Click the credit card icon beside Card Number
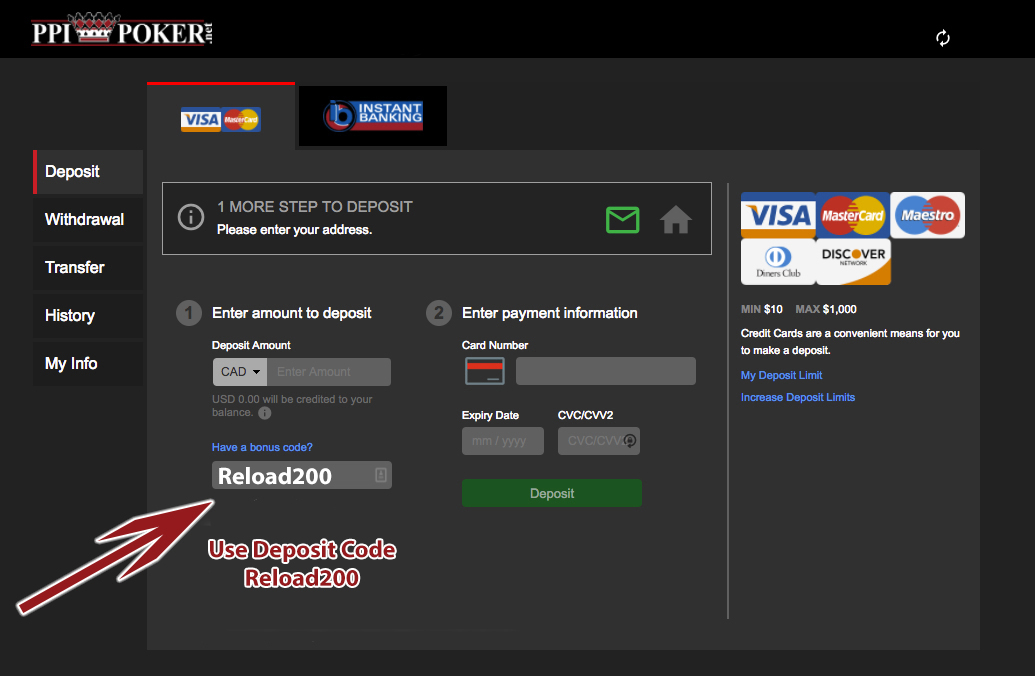This screenshot has height=676, width=1035. [x=484, y=371]
